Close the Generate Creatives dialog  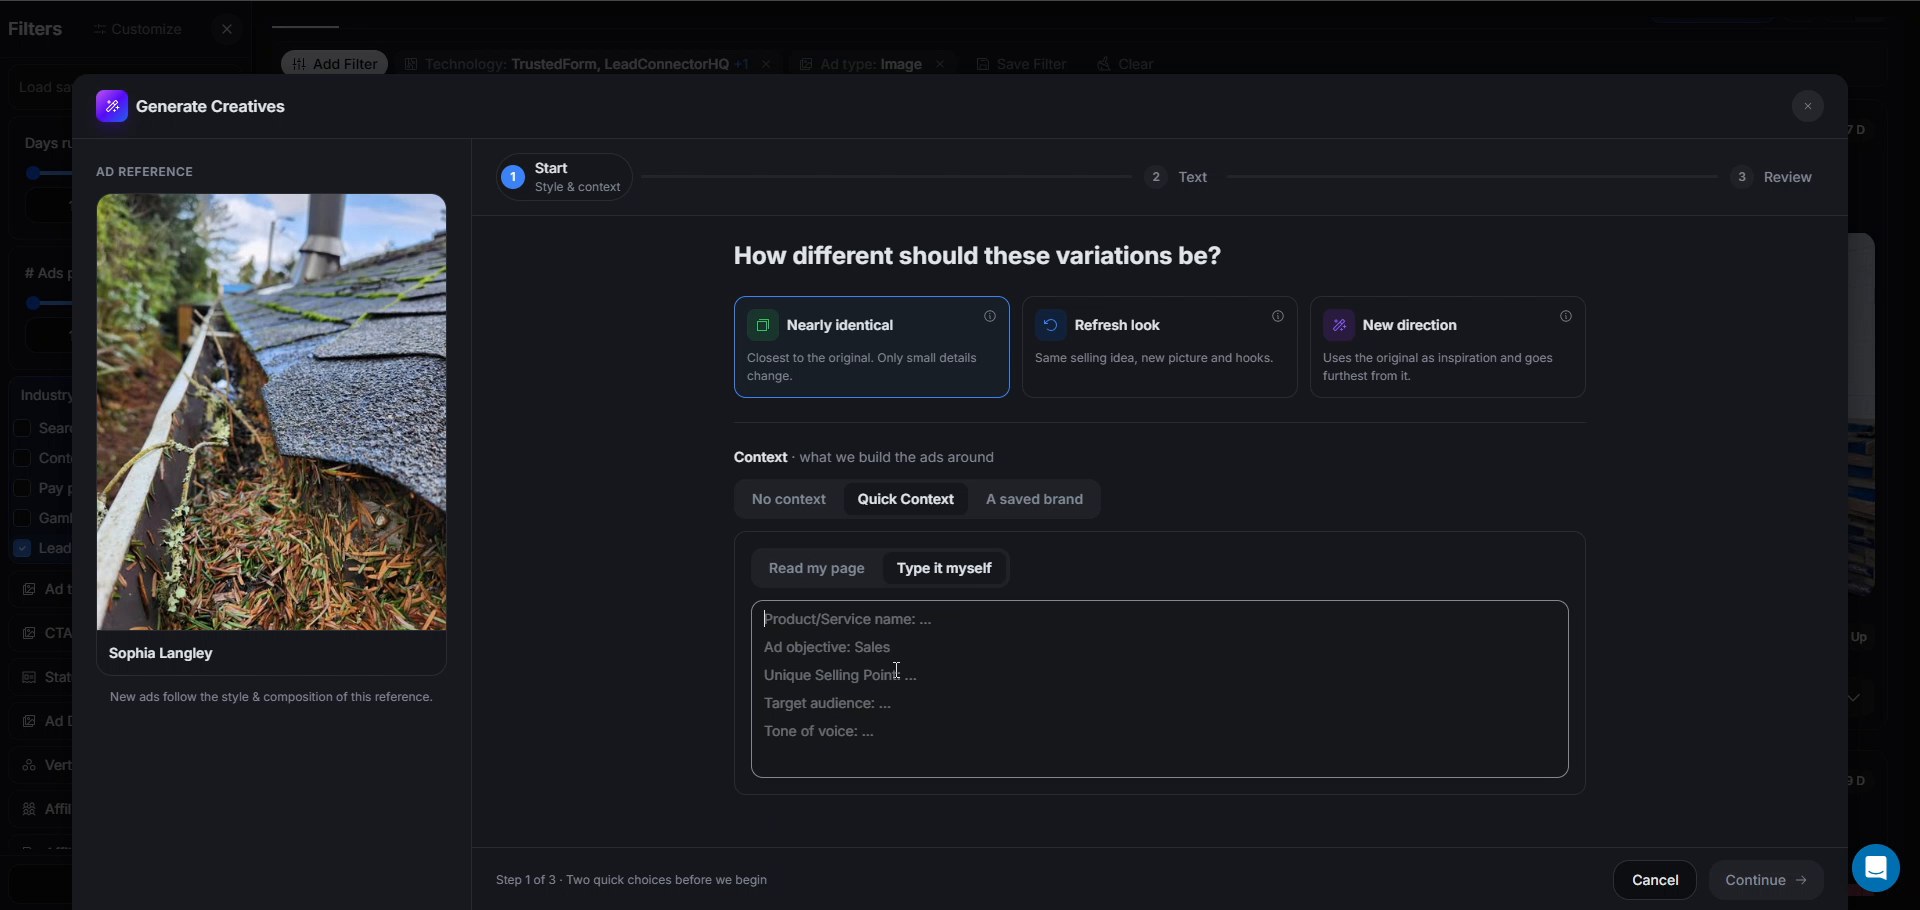coord(1807,106)
